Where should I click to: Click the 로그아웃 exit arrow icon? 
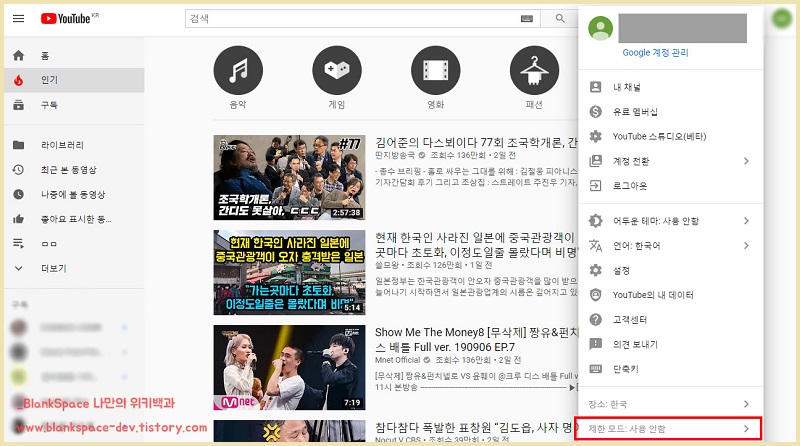595,186
